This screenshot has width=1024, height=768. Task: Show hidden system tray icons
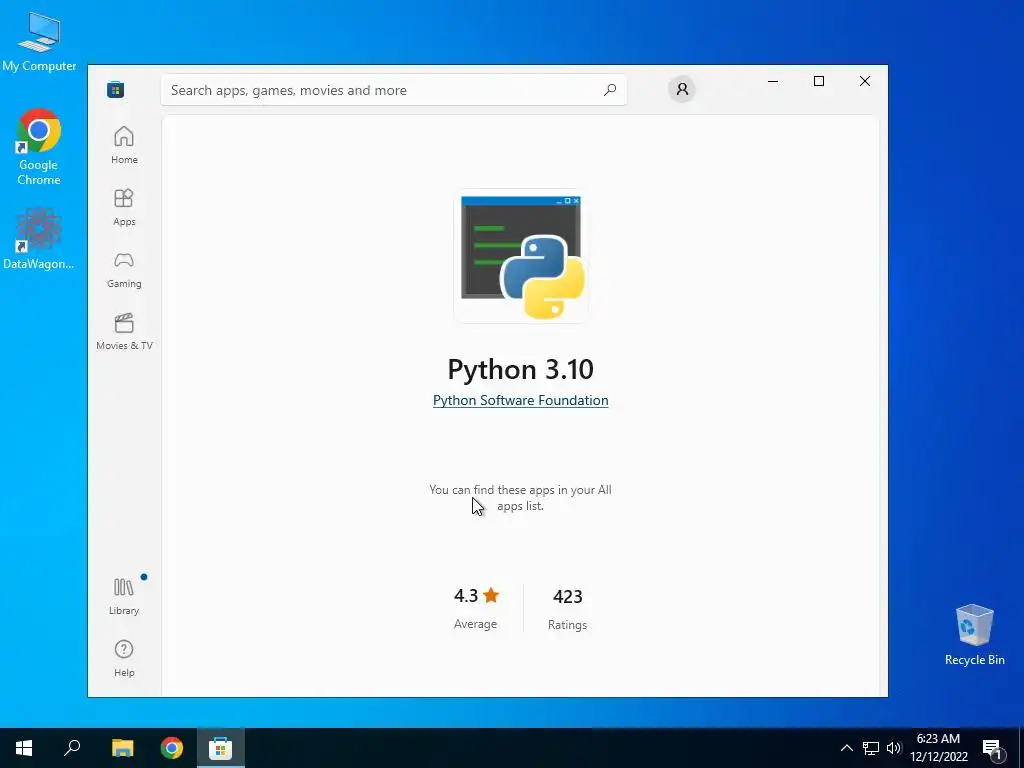pyautogui.click(x=846, y=748)
